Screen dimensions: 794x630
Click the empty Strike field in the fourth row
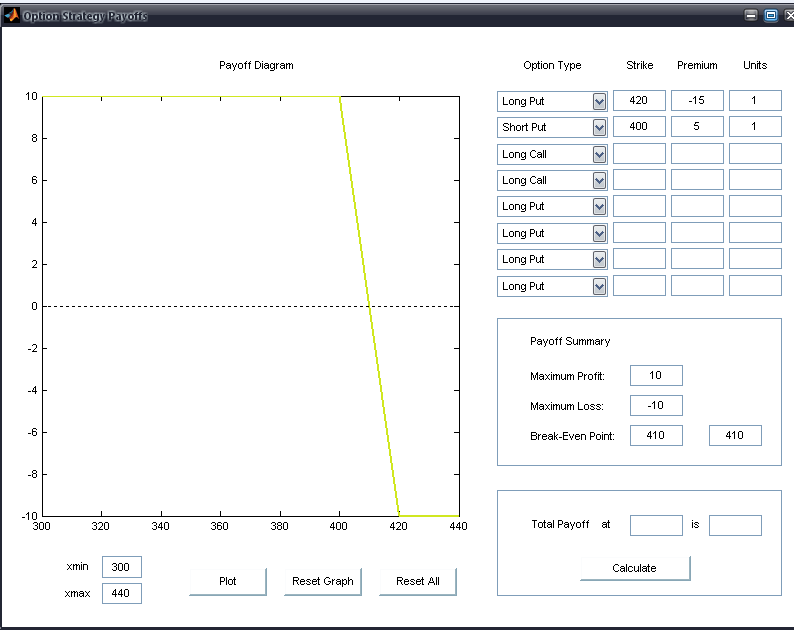coord(639,179)
